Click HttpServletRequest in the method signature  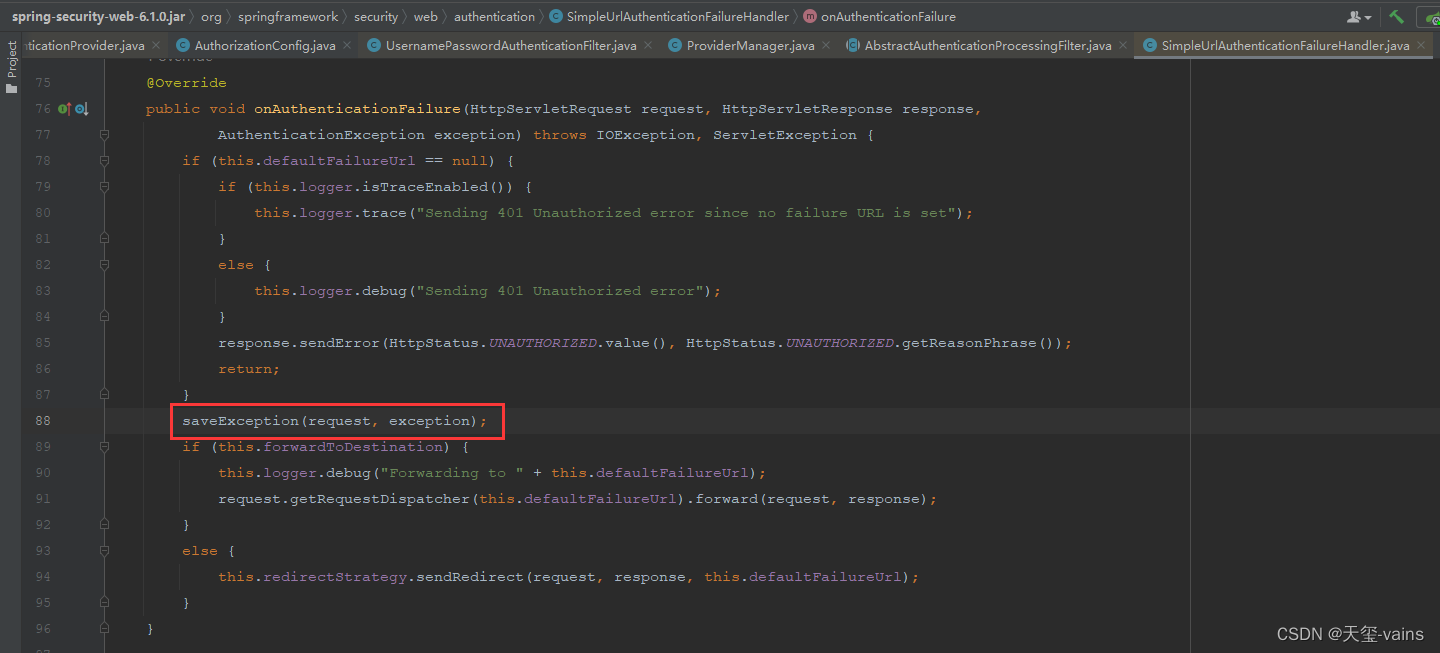tap(550, 109)
